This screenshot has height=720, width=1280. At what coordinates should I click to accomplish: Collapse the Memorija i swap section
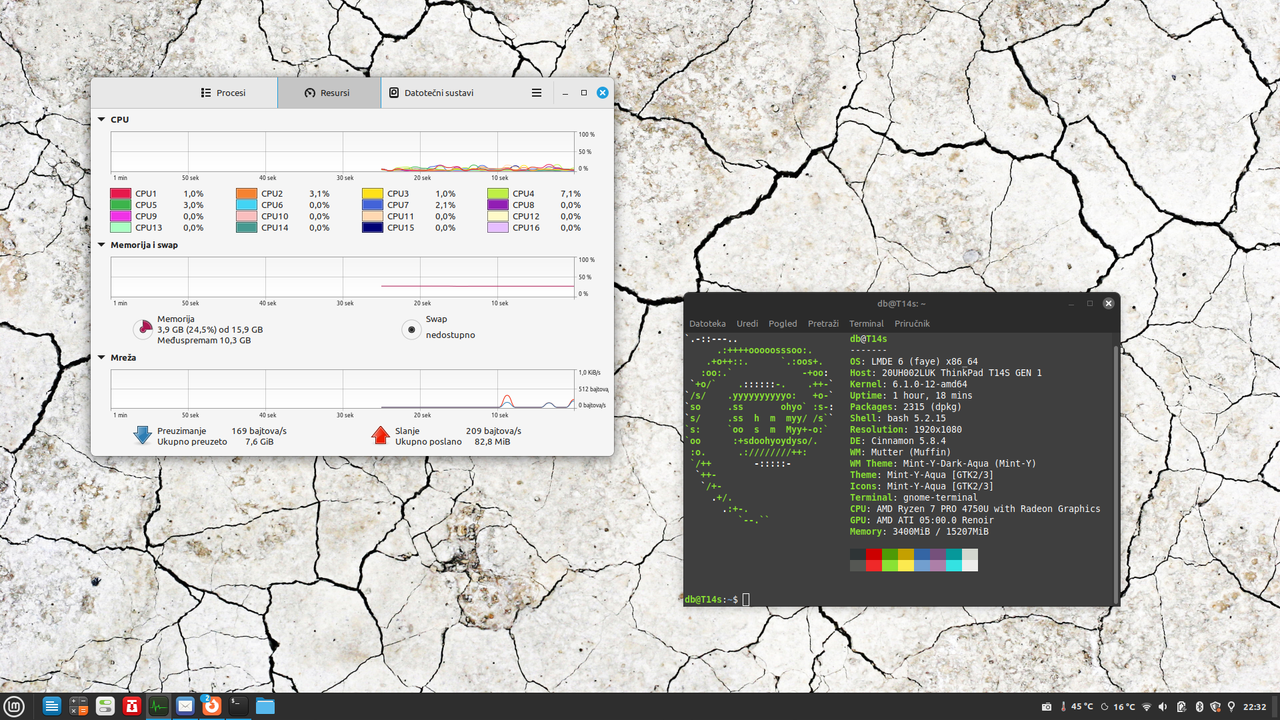(x=101, y=244)
